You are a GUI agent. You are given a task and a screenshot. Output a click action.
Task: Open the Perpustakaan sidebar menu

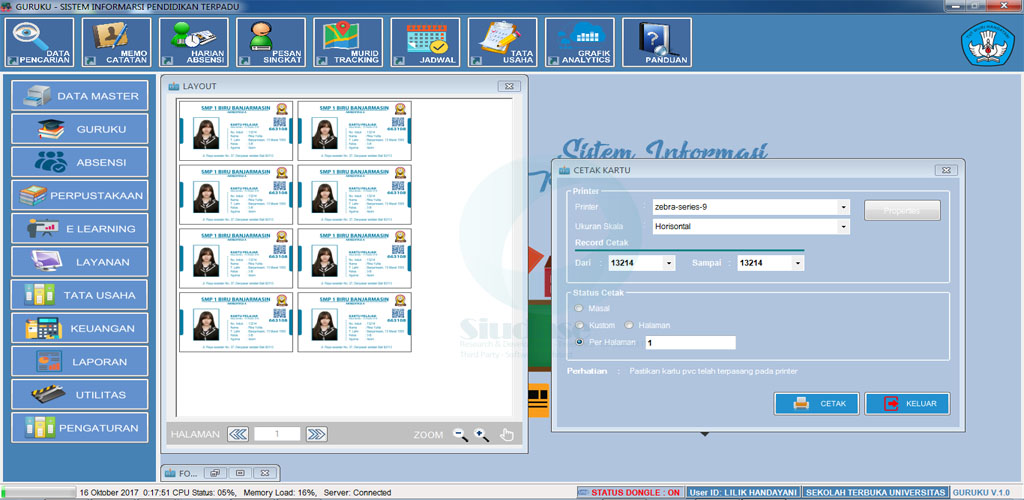coord(80,195)
